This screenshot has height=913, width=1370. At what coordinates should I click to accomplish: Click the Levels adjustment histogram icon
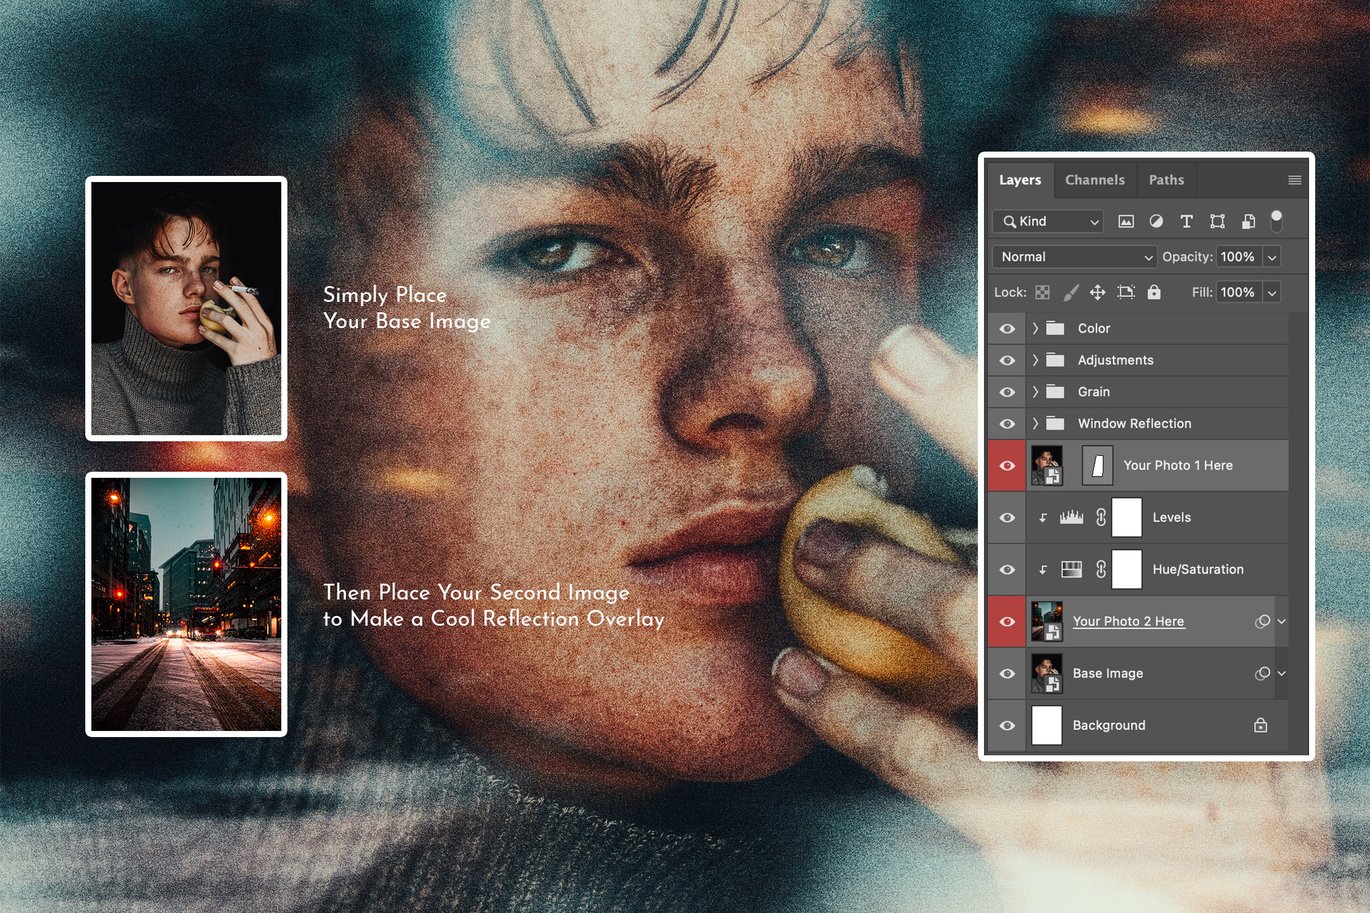click(x=1071, y=517)
